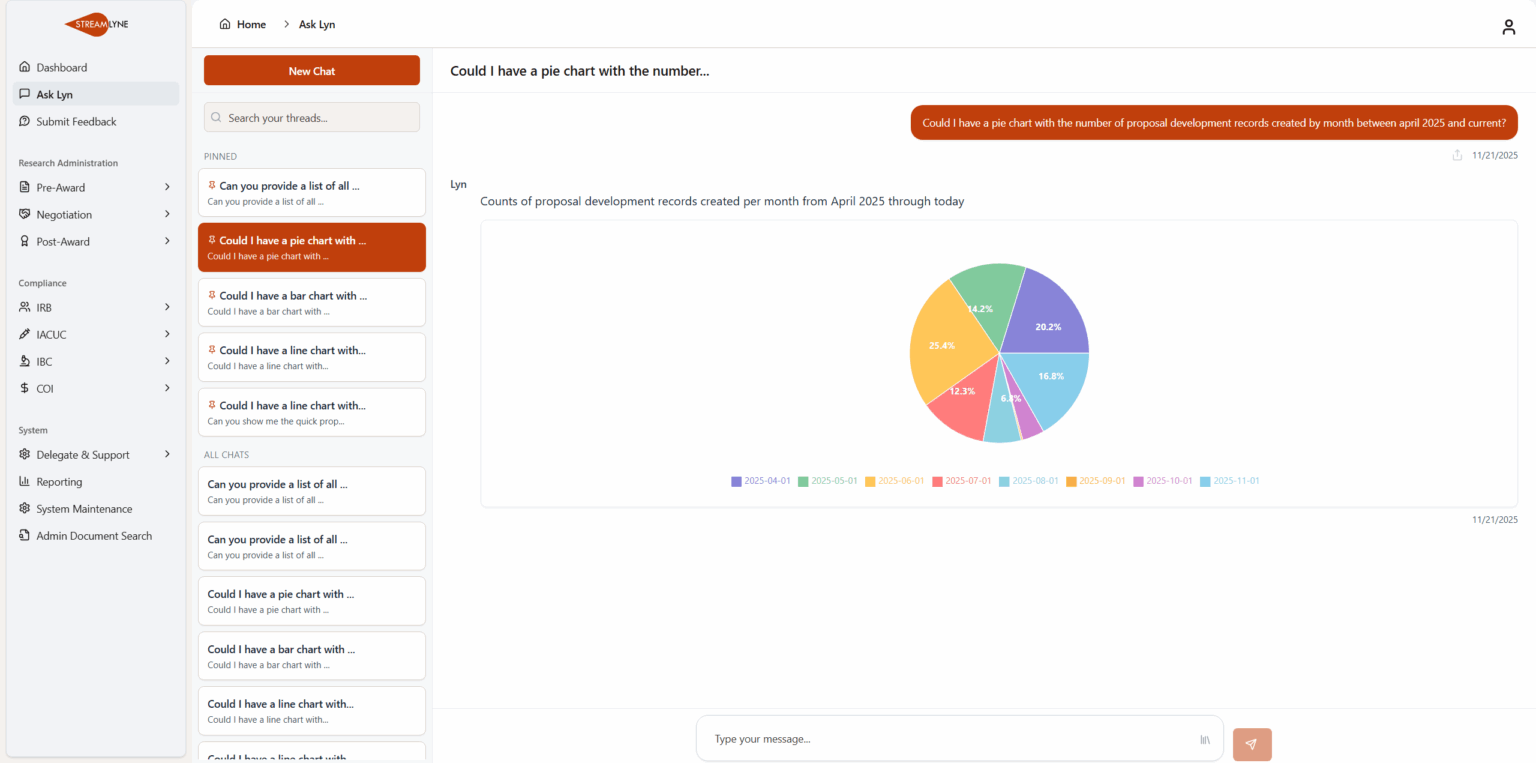
Task: Open Submit Feedback from the sidebar
Action: [76, 122]
